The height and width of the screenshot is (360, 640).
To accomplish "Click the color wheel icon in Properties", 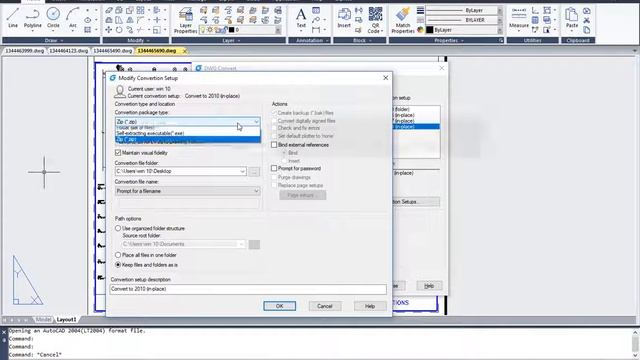I will 420,30.
